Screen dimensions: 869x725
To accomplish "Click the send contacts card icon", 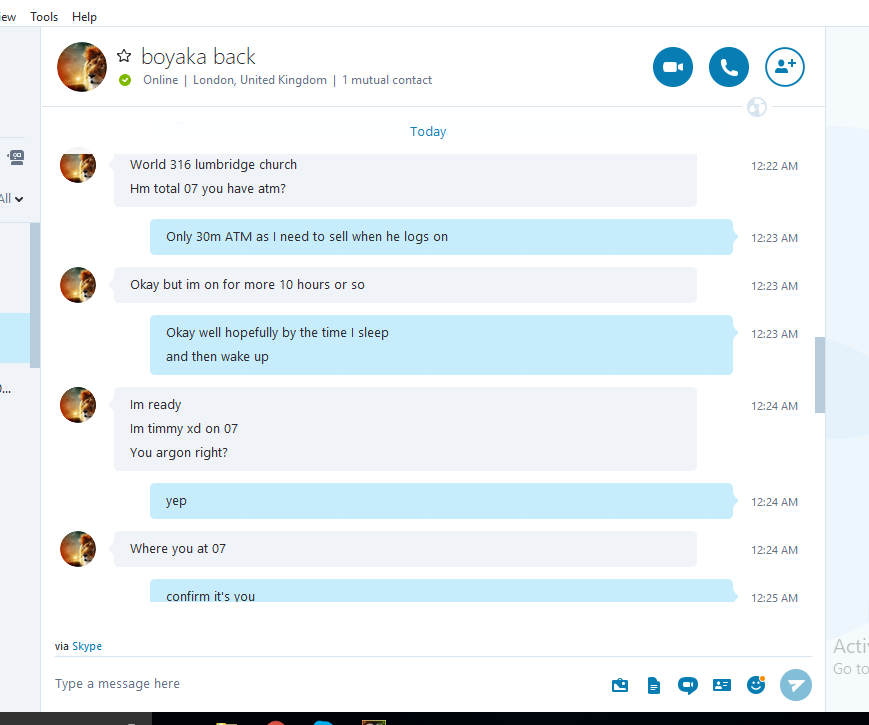I will 722,685.
